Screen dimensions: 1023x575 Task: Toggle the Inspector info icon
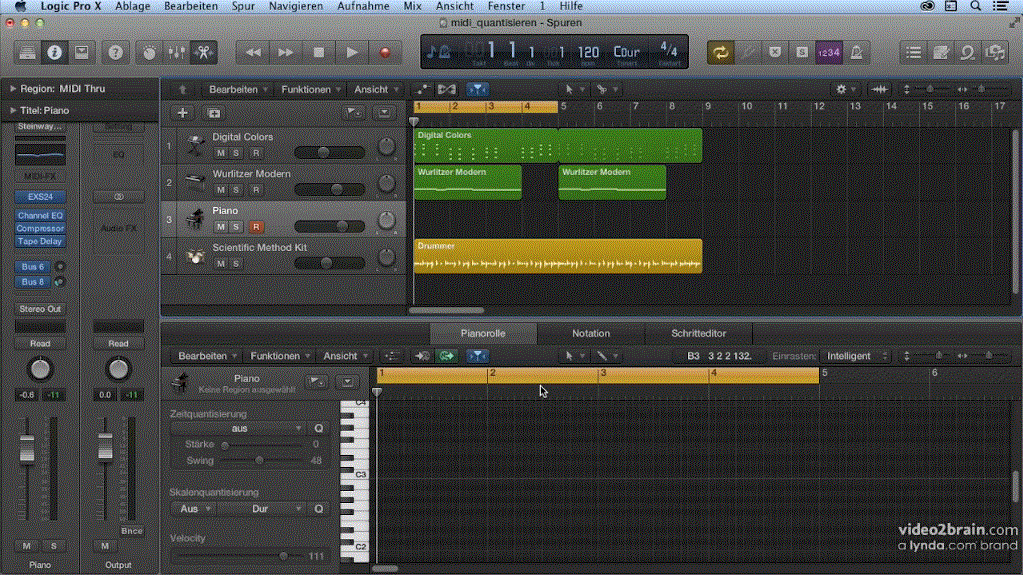(x=54, y=52)
